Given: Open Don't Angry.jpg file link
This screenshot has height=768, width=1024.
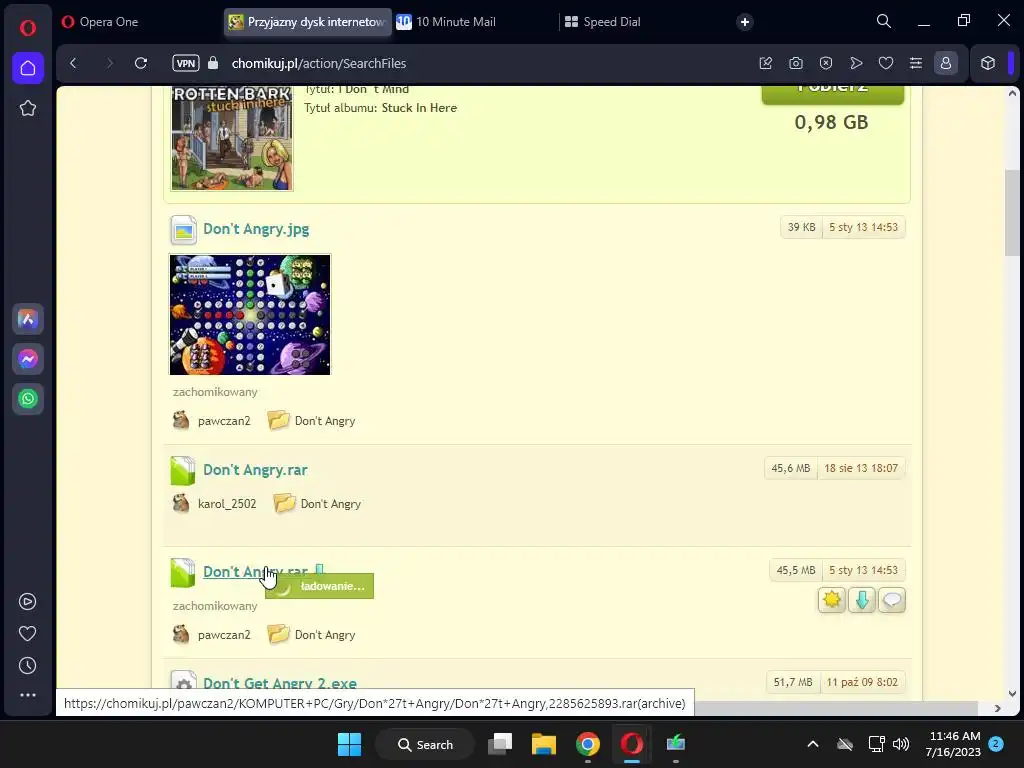Looking at the screenshot, I should click(x=256, y=229).
